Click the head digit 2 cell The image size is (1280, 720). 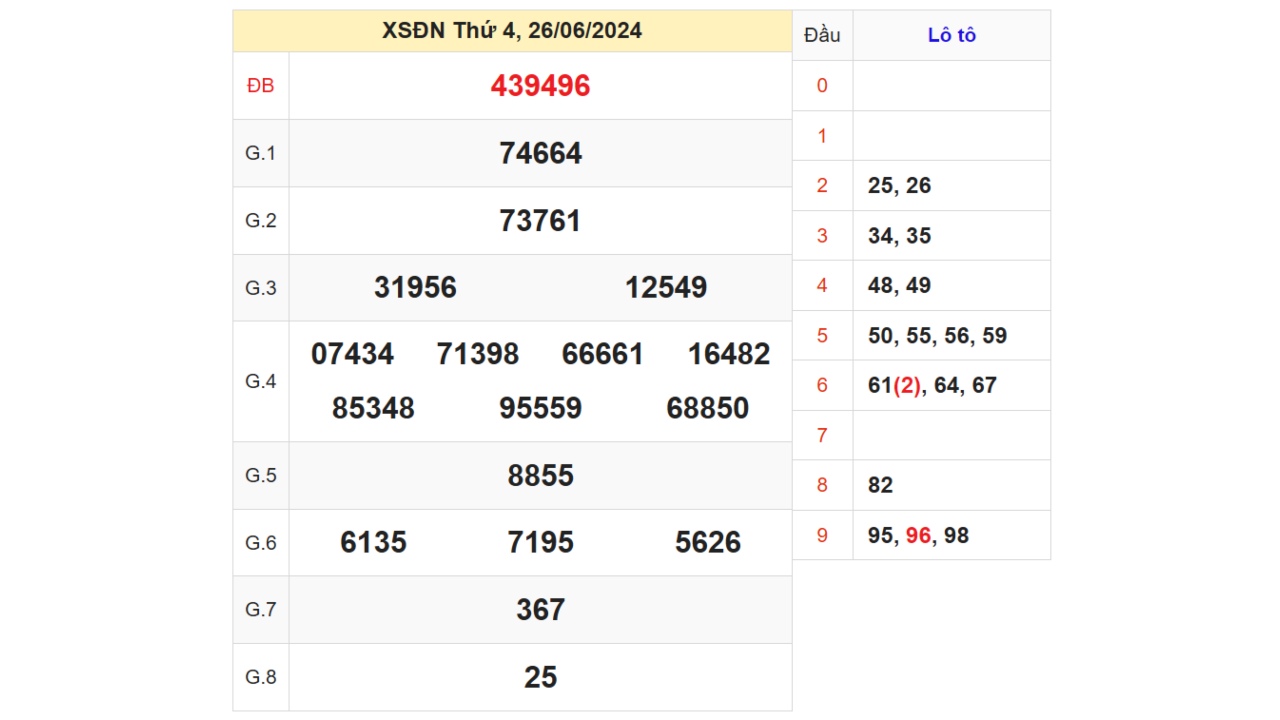[x=822, y=185]
